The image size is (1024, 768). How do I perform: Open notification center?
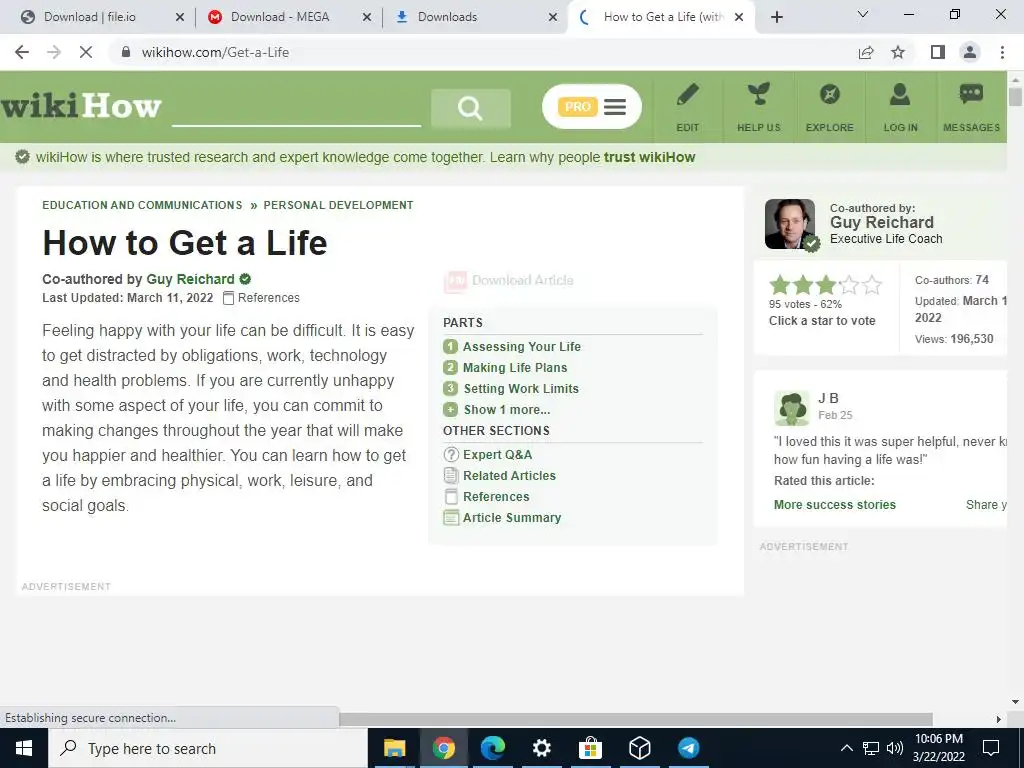[991, 748]
